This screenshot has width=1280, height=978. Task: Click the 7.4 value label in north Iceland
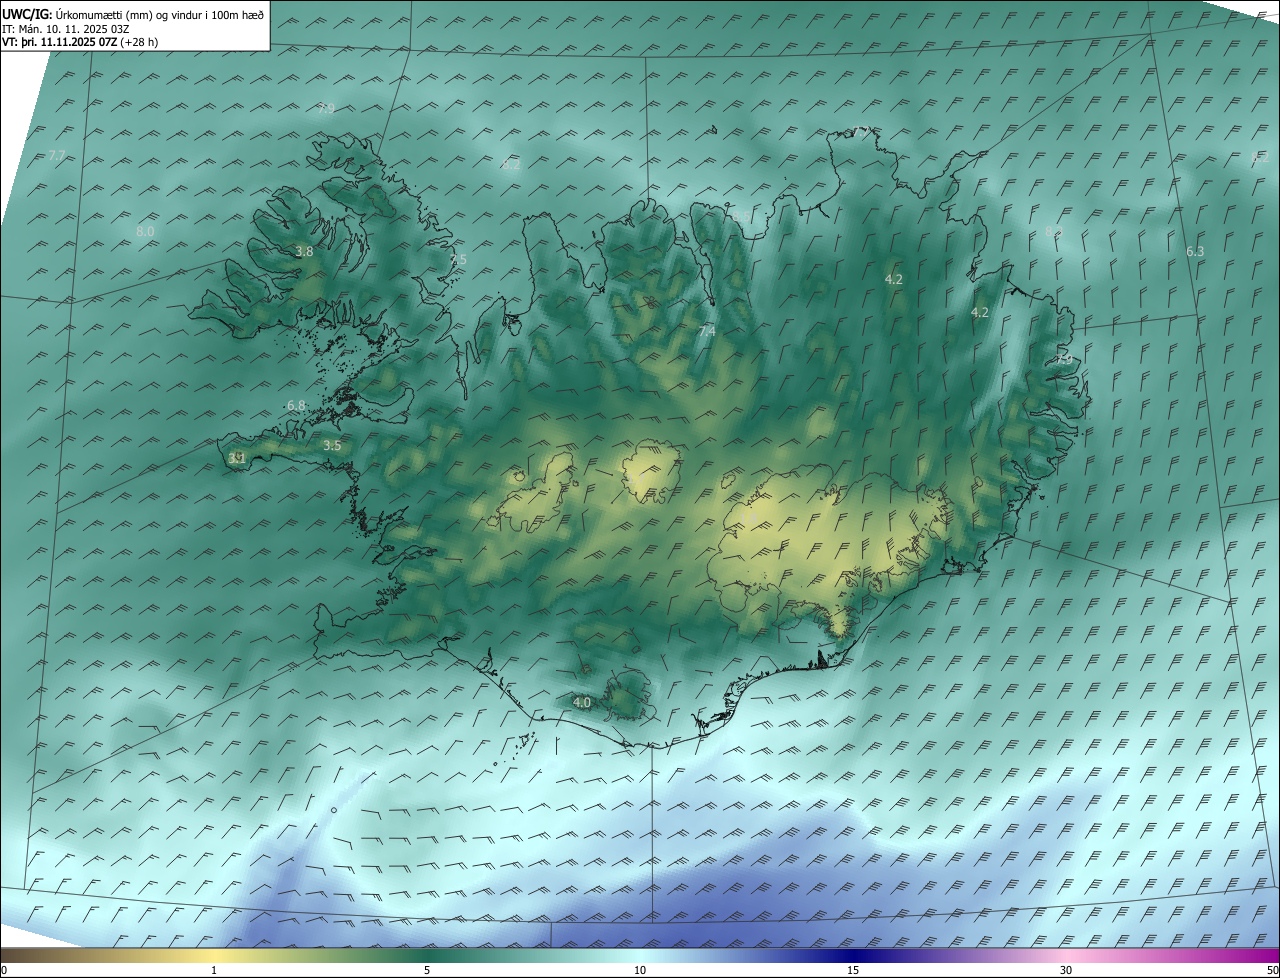[707, 331]
